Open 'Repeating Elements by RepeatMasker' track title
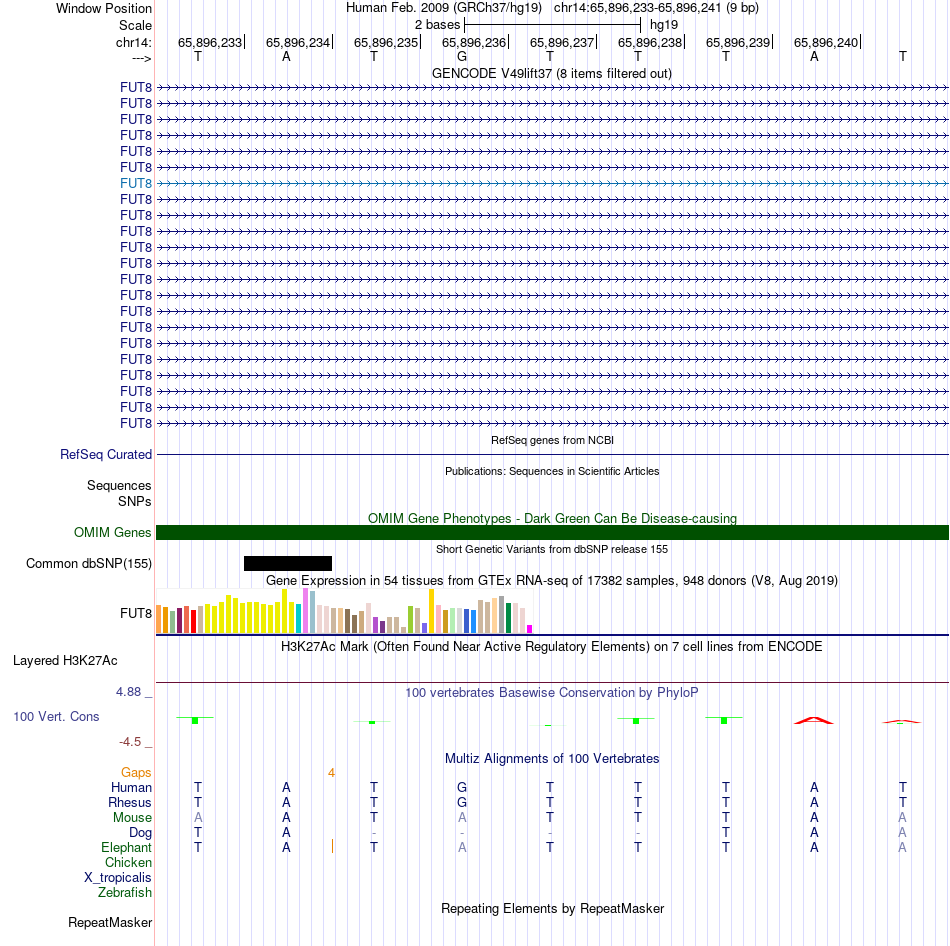950x946 pixels. click(552, 908)
